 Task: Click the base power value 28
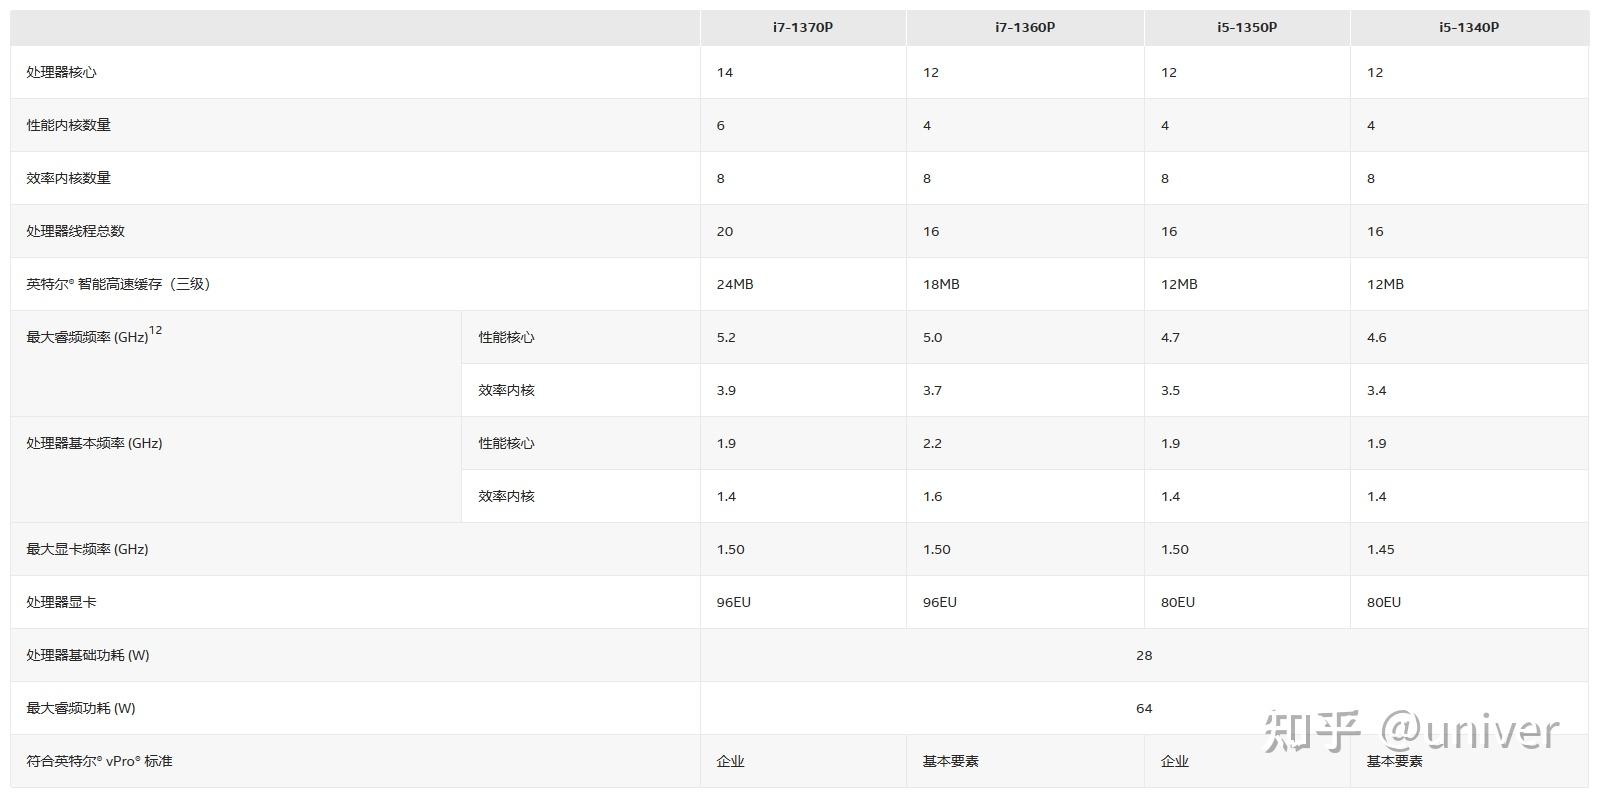(x=1144, y=656)
